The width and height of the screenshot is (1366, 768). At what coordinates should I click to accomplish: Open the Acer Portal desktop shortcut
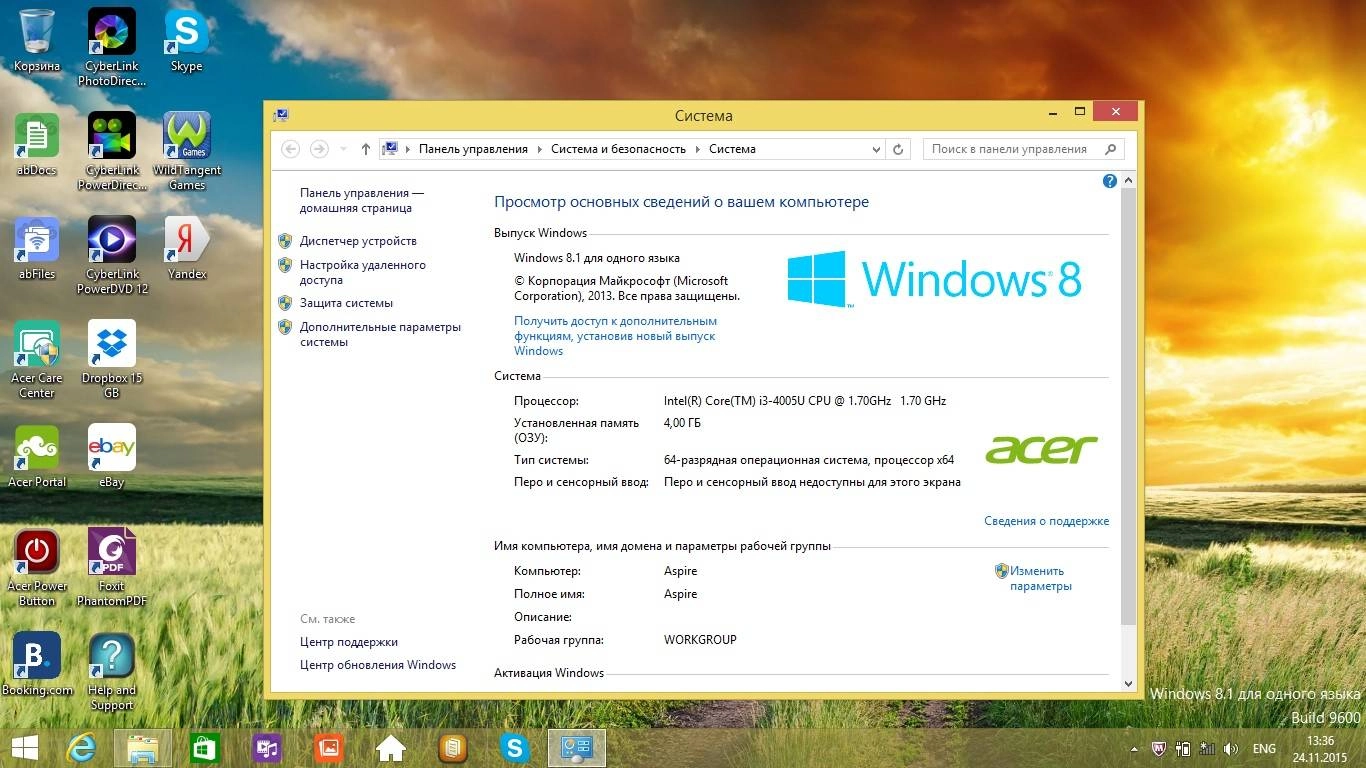(x=37, y=456)
